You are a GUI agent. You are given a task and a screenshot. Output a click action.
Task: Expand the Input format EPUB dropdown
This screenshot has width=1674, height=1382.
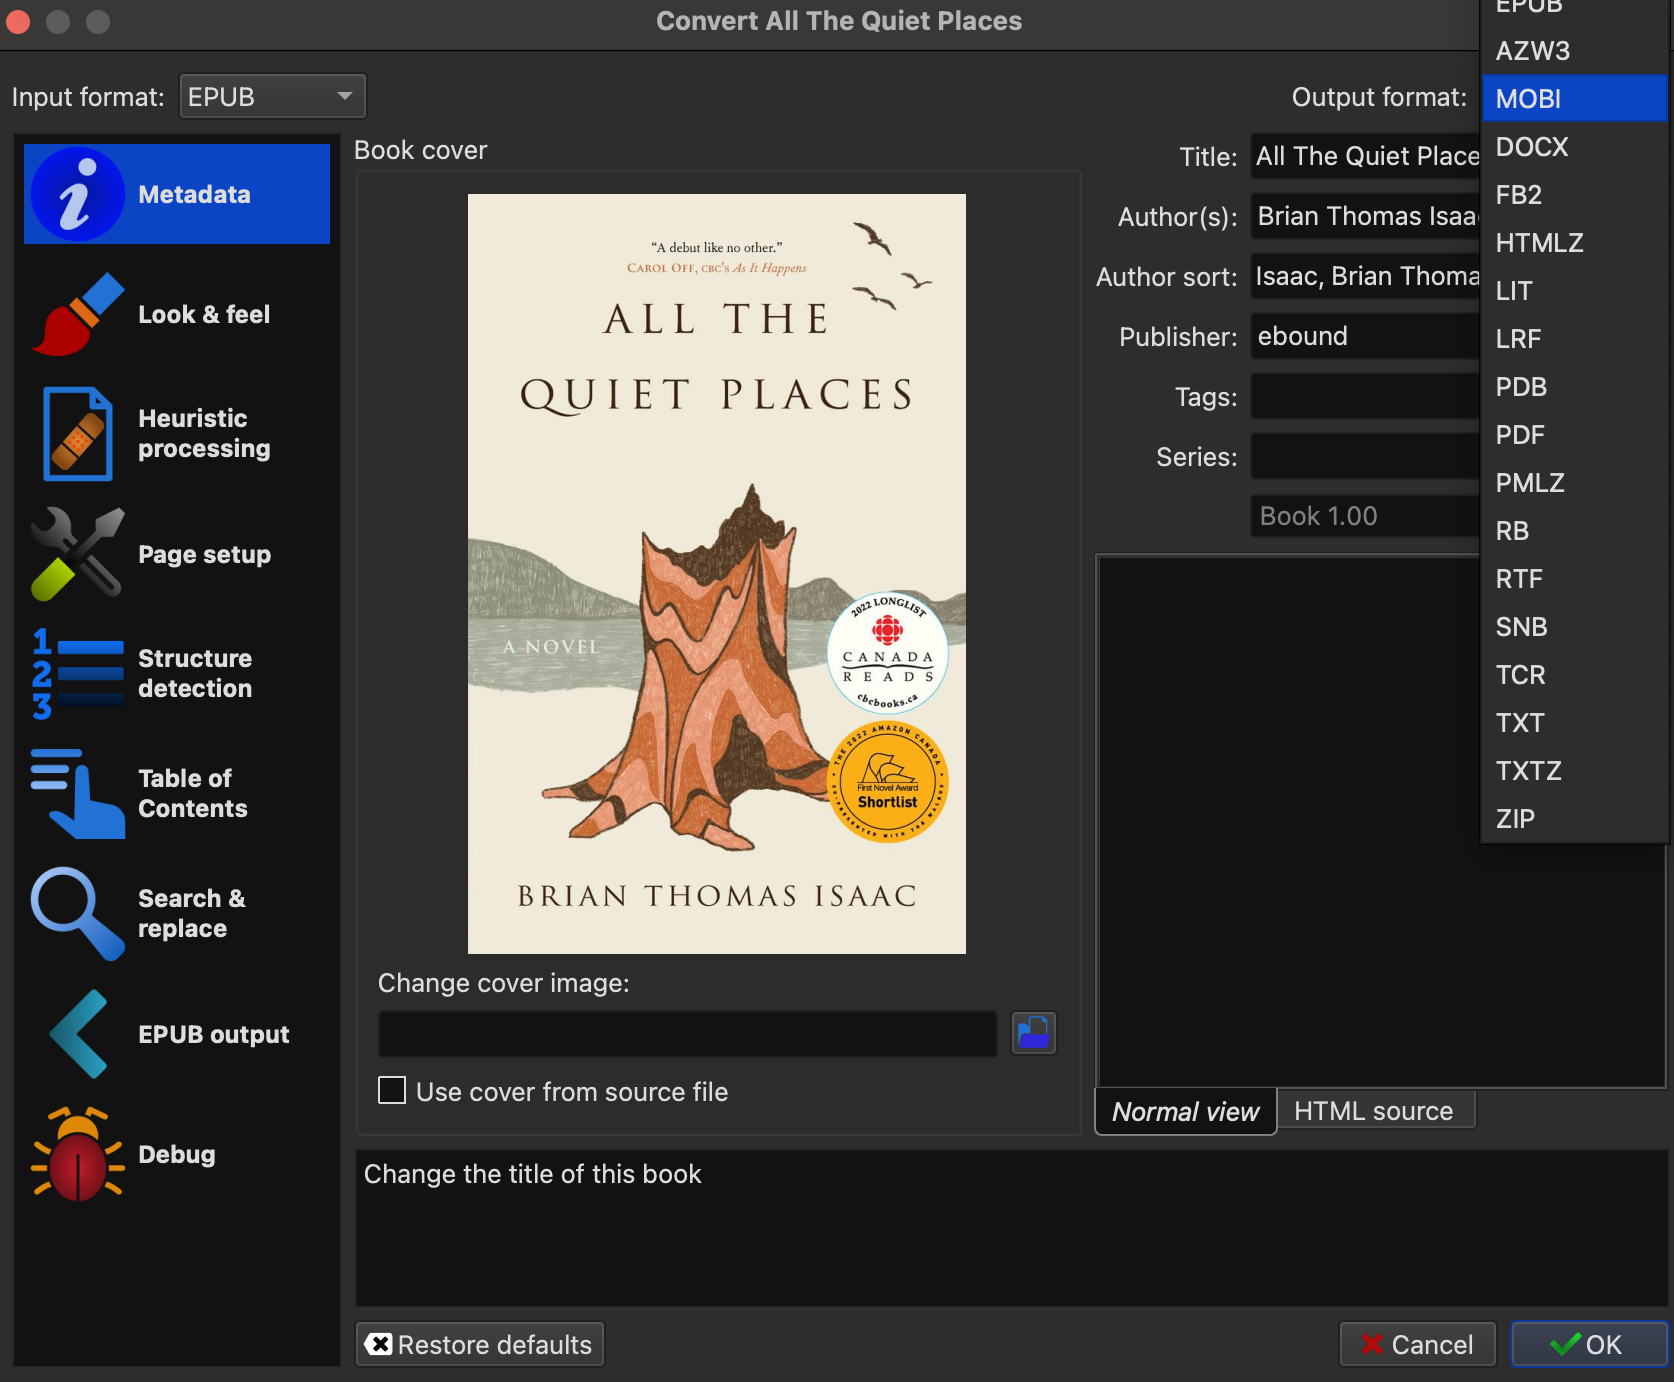click(x=272, y=97)
